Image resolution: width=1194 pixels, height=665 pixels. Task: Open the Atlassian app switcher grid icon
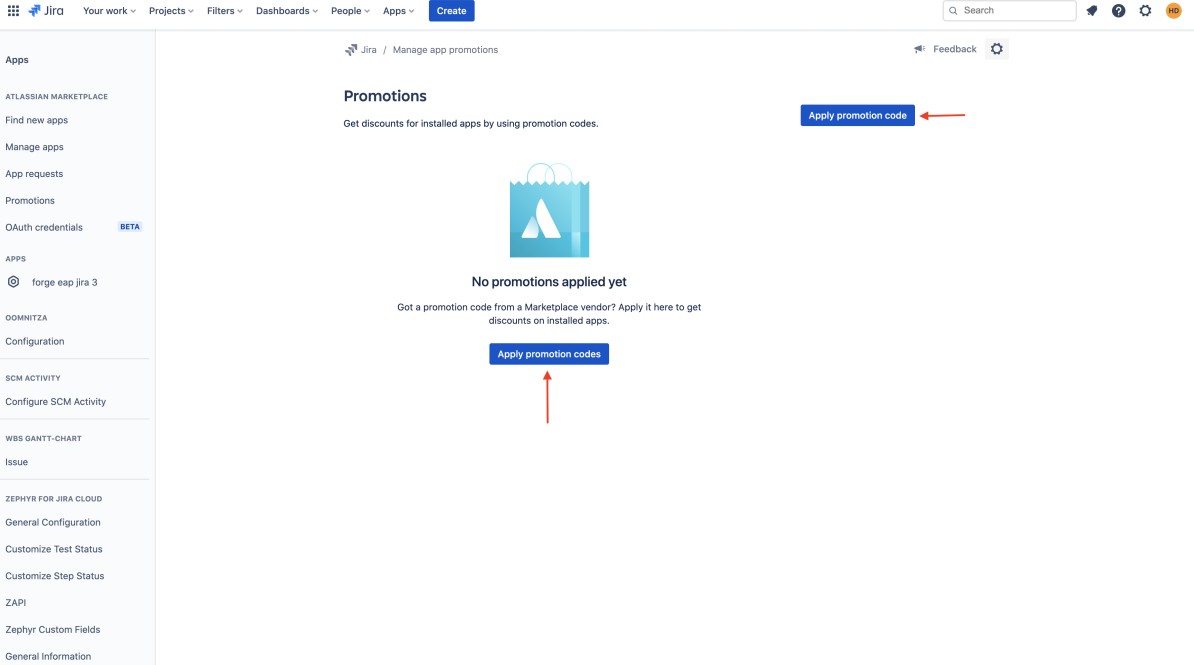click(13, 11)
